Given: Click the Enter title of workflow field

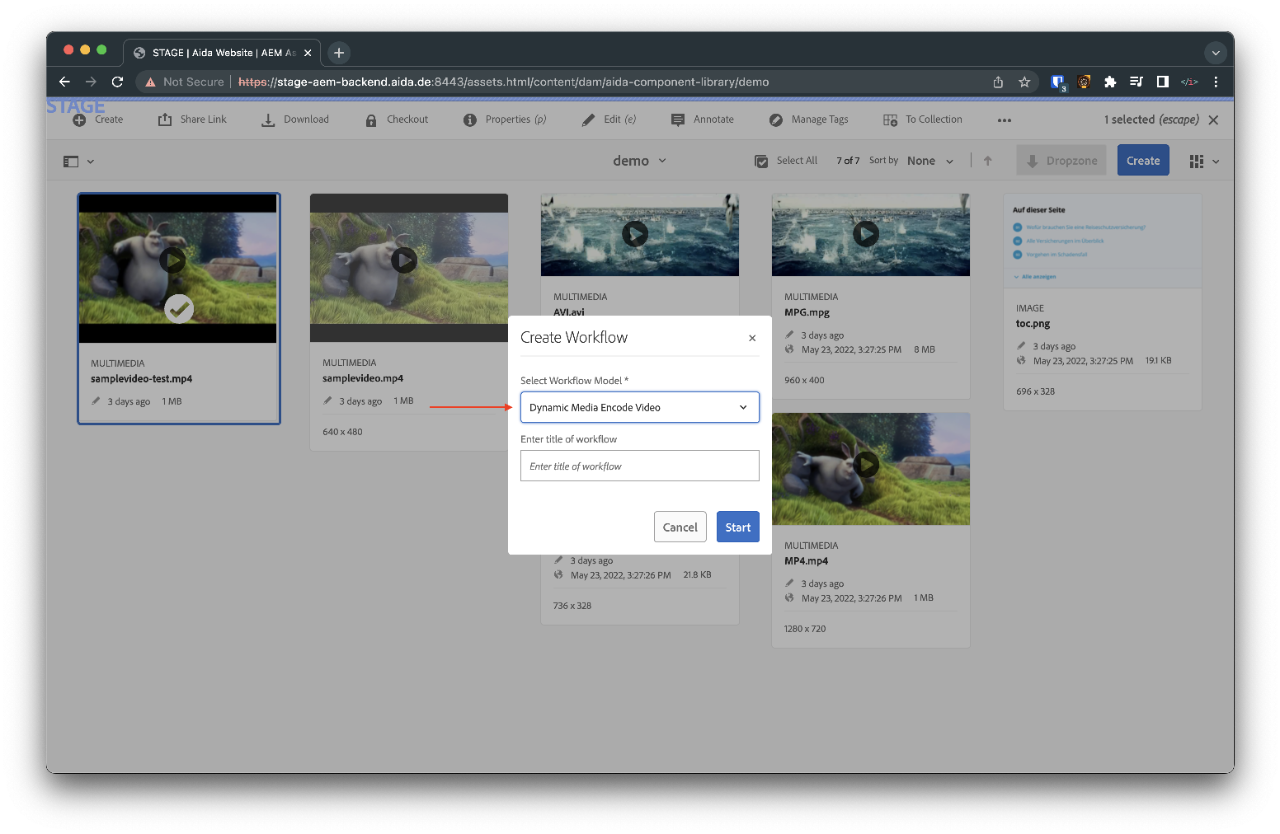Looking at the screenshot, I should point(639,465).
